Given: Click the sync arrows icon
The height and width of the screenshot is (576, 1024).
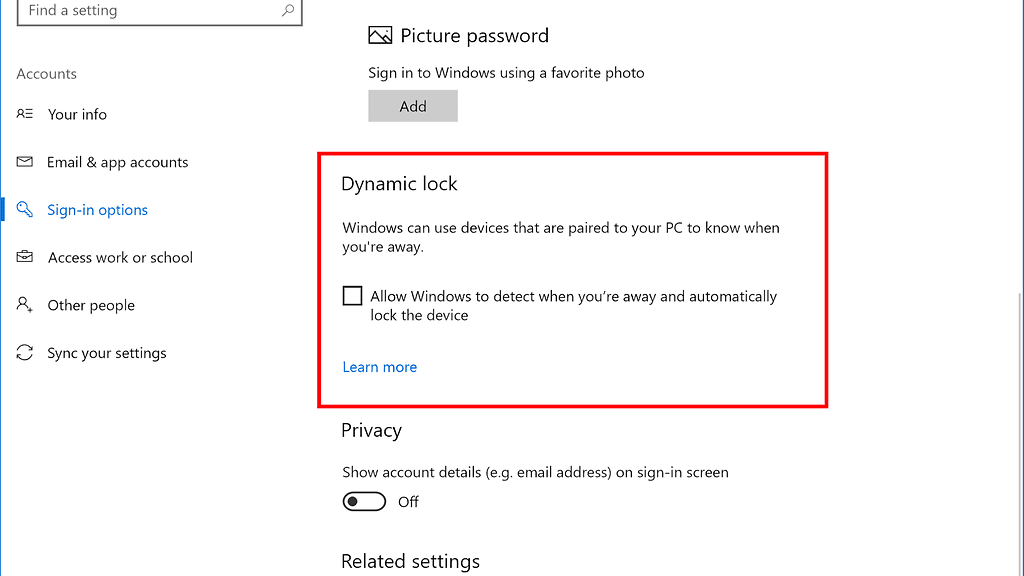Looking at the screenshot, I should click(x=25, y=353).
